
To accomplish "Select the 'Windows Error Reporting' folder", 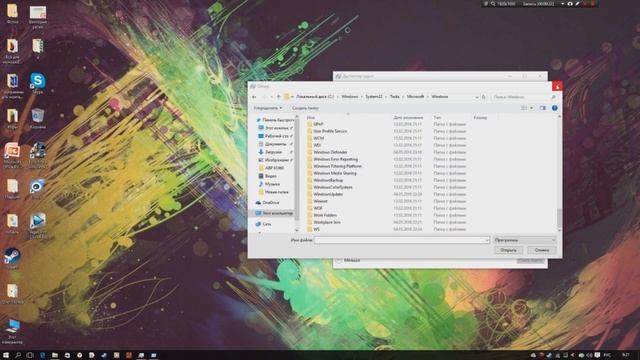I will coord(336,159).
